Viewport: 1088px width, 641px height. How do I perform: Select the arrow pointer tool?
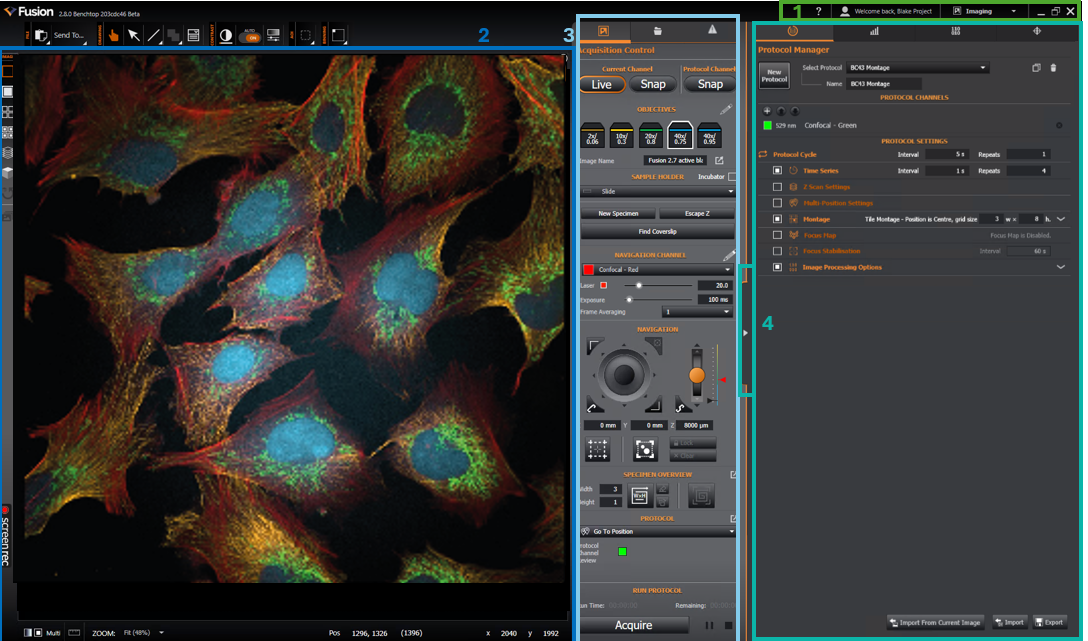point(133,35)
